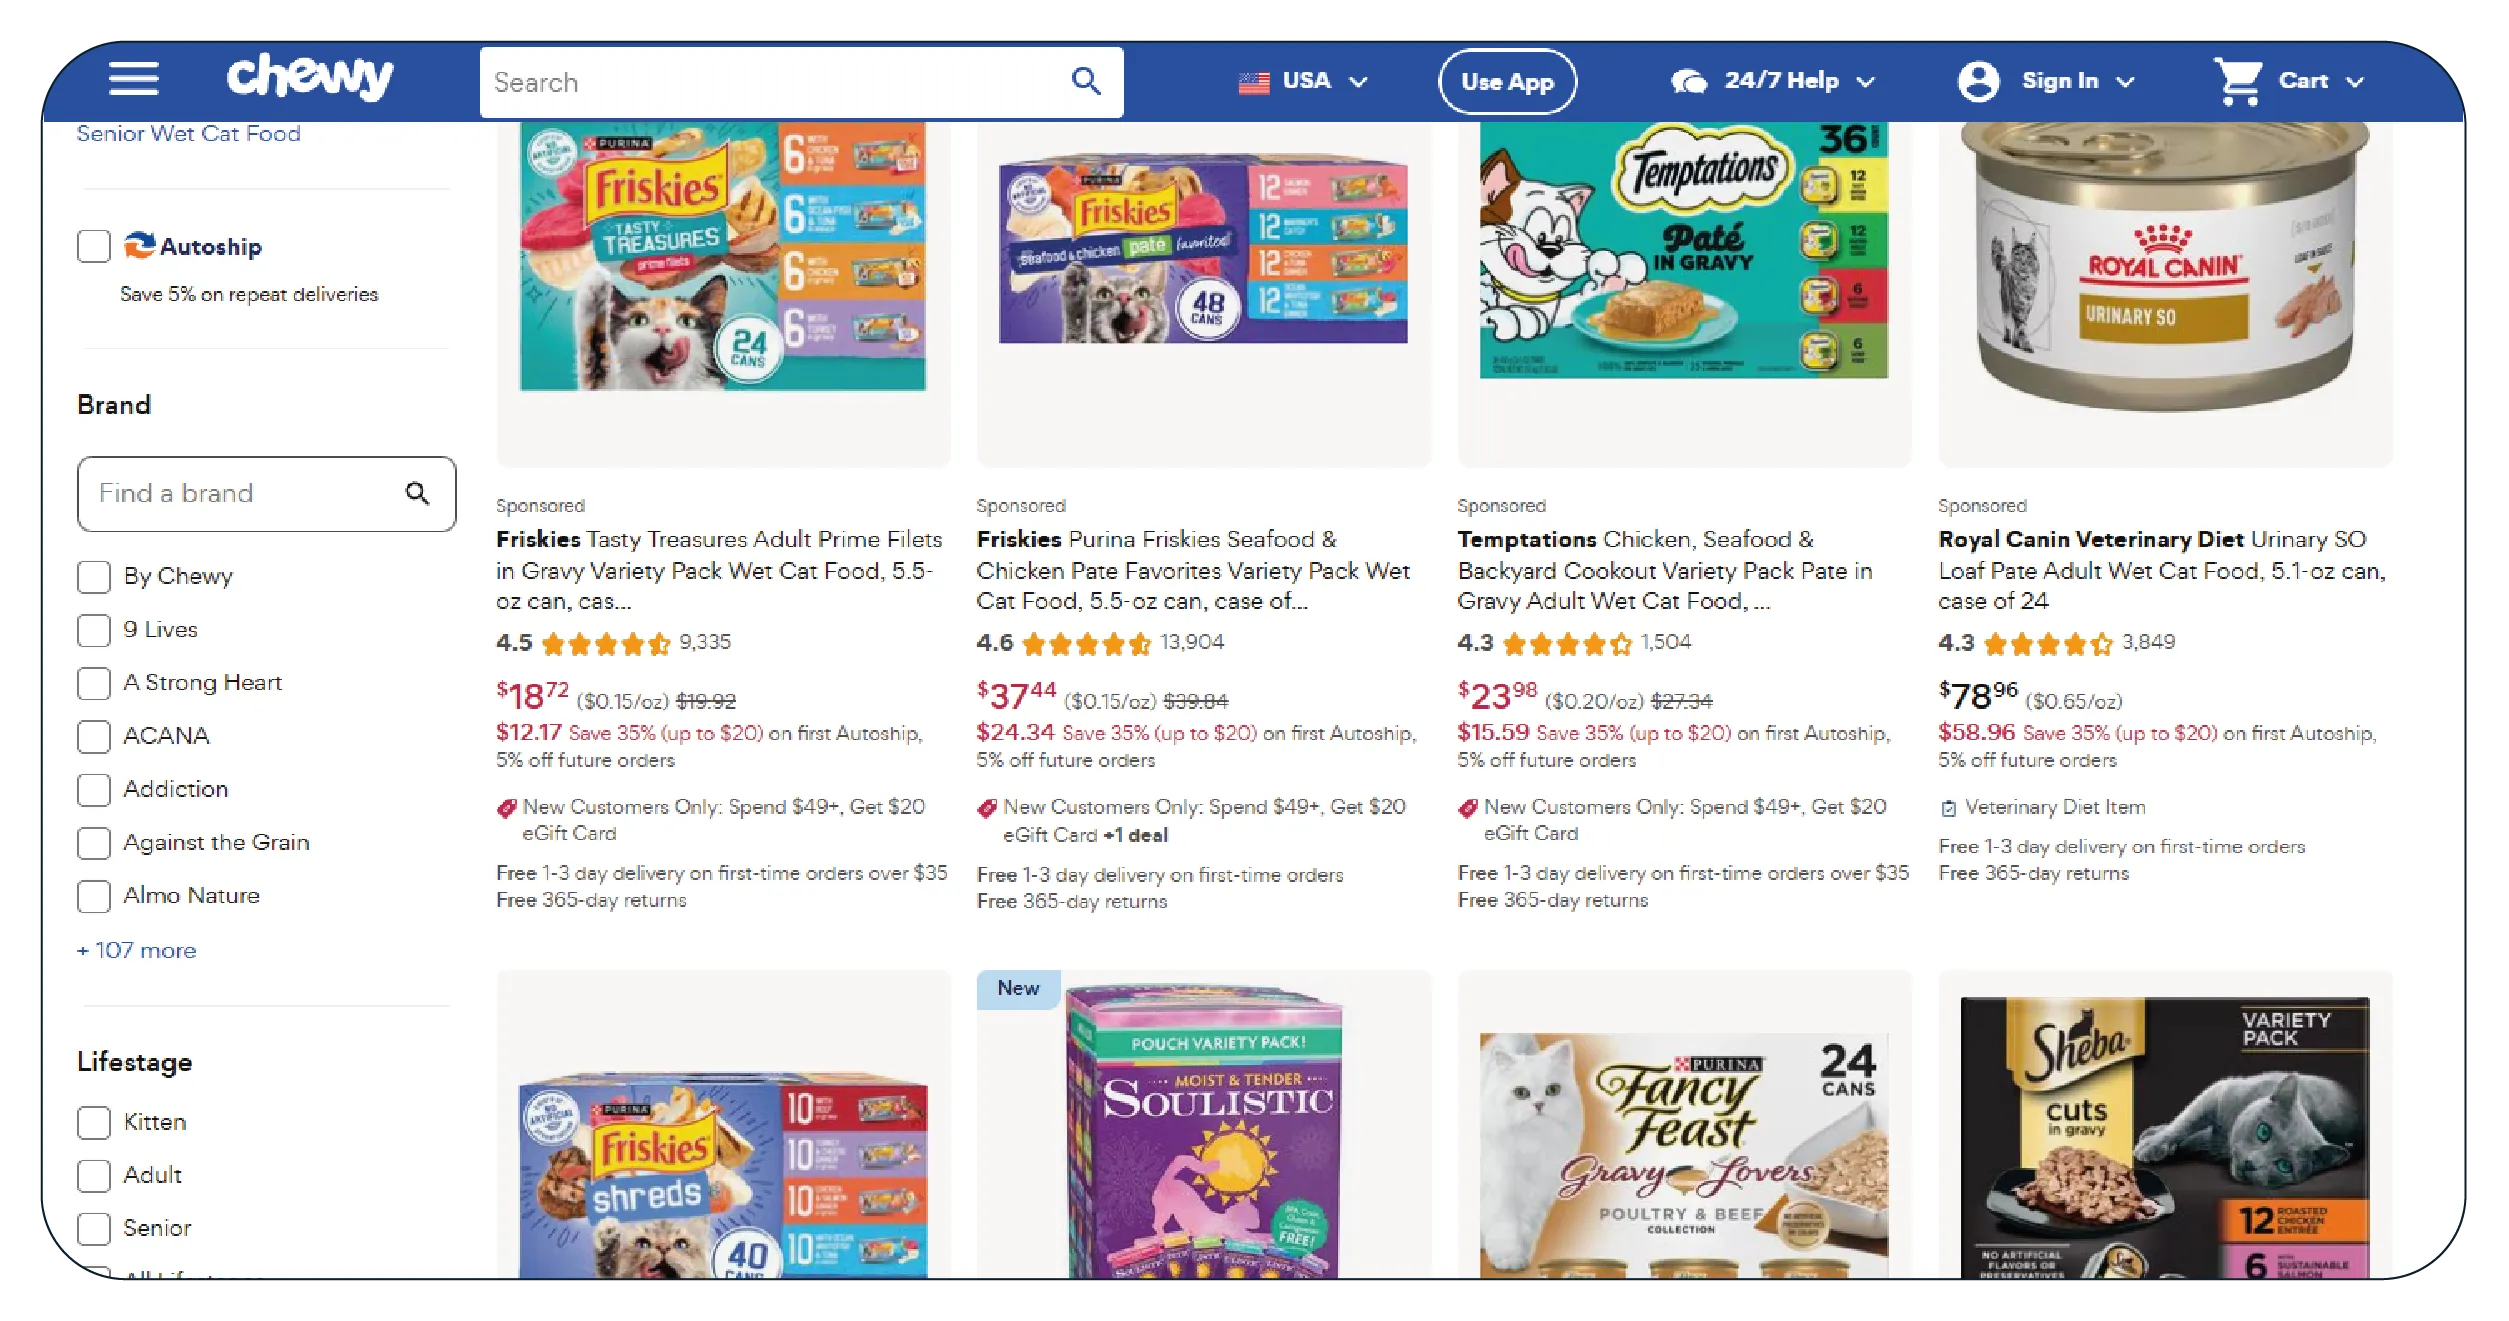2509x1321 pixels.
Task: Open the Cart dropdown chevron
Action: pos(2355,82)
